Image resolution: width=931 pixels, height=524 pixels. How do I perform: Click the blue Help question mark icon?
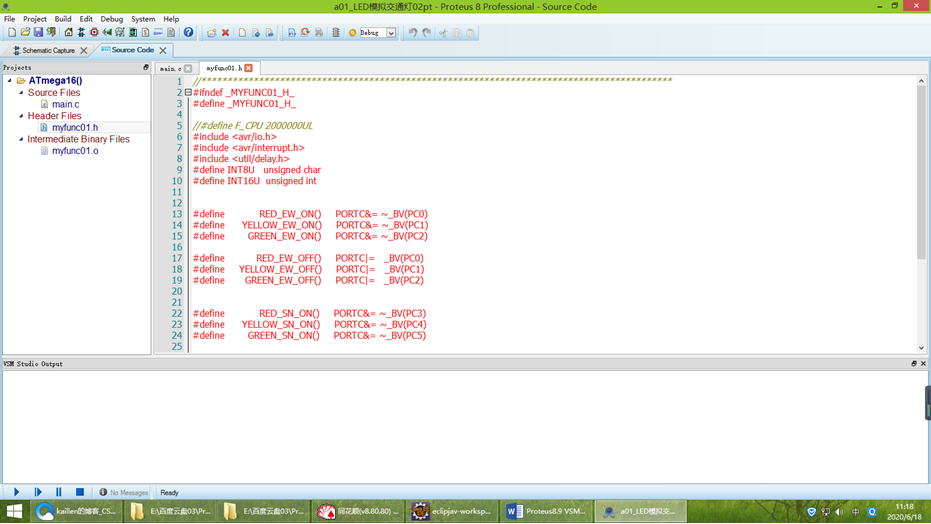[x=188, y=33]
